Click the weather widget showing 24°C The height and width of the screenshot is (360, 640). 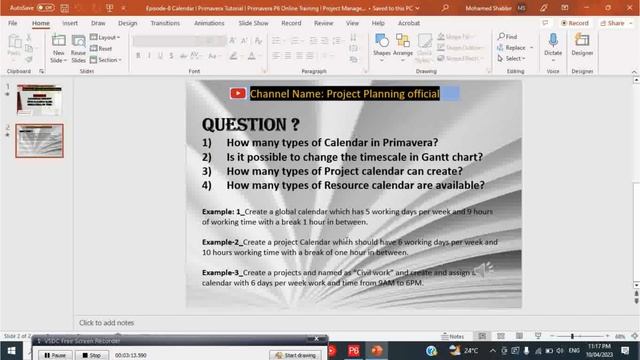tap(464, 351)
